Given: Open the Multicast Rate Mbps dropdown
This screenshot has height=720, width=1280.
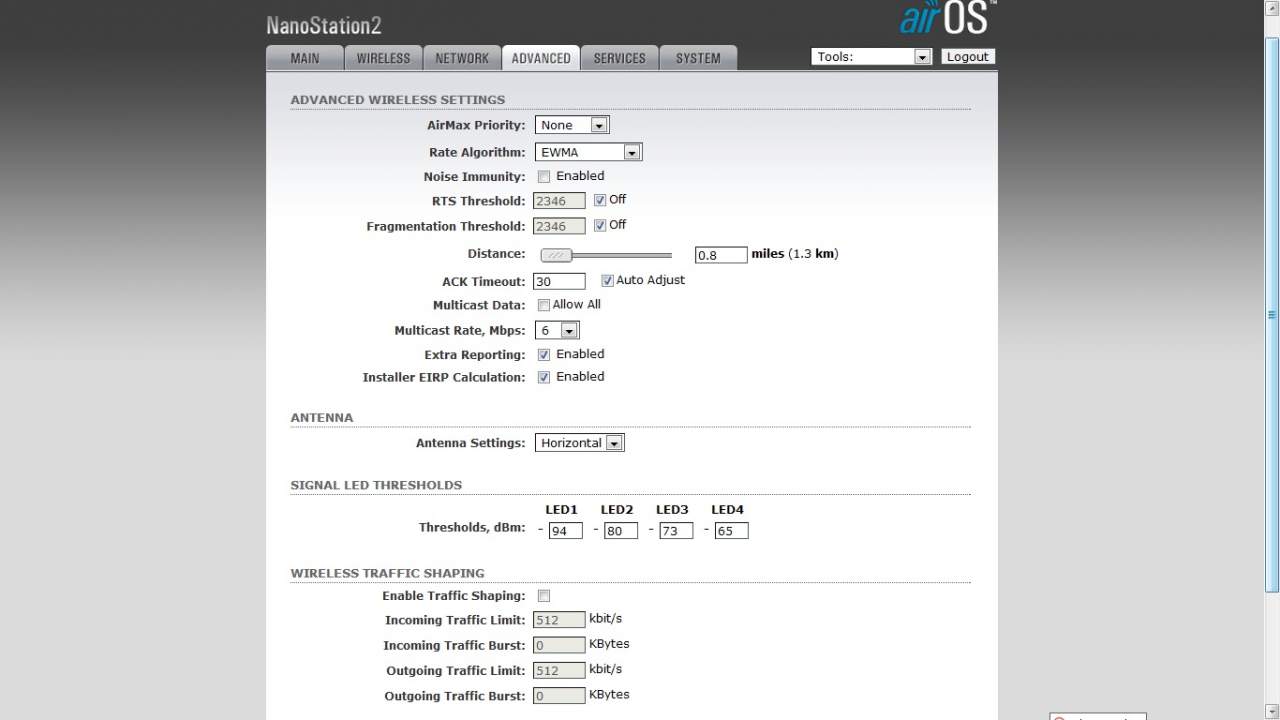Looking at the screenshot, I should (x=557, y=330).
